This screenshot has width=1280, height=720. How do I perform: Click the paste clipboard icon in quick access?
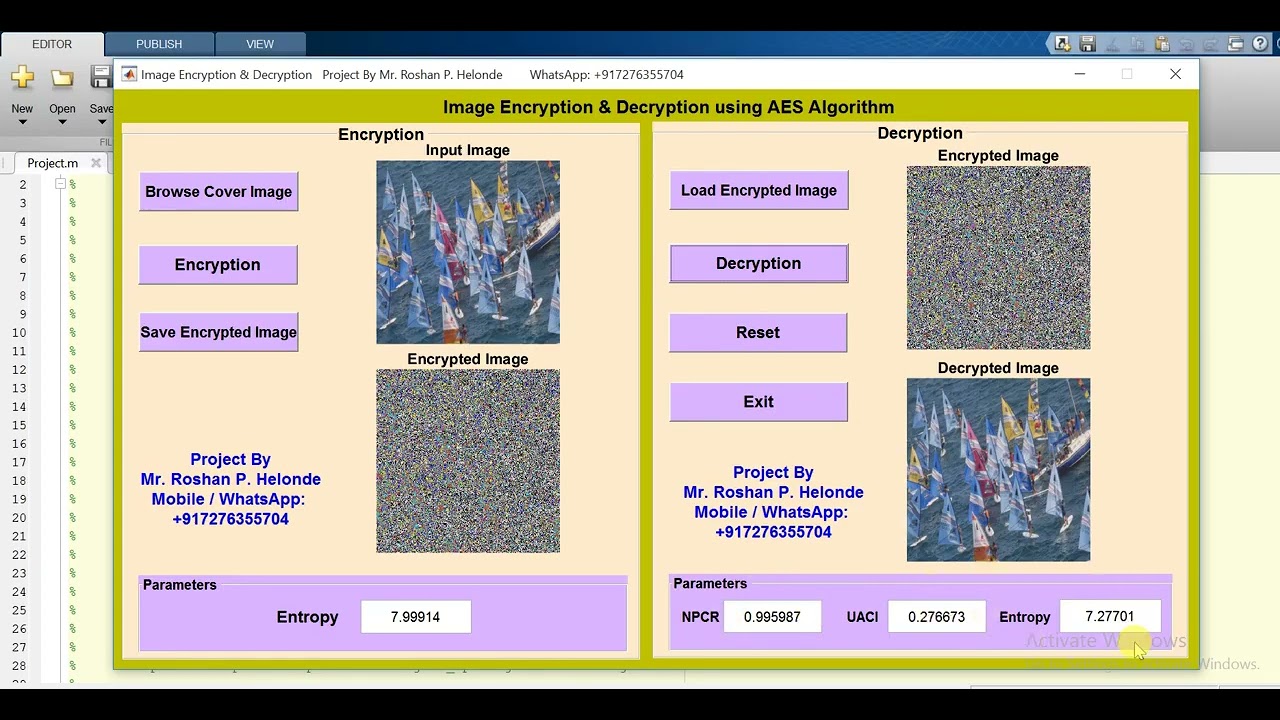tap(1161, 44)
